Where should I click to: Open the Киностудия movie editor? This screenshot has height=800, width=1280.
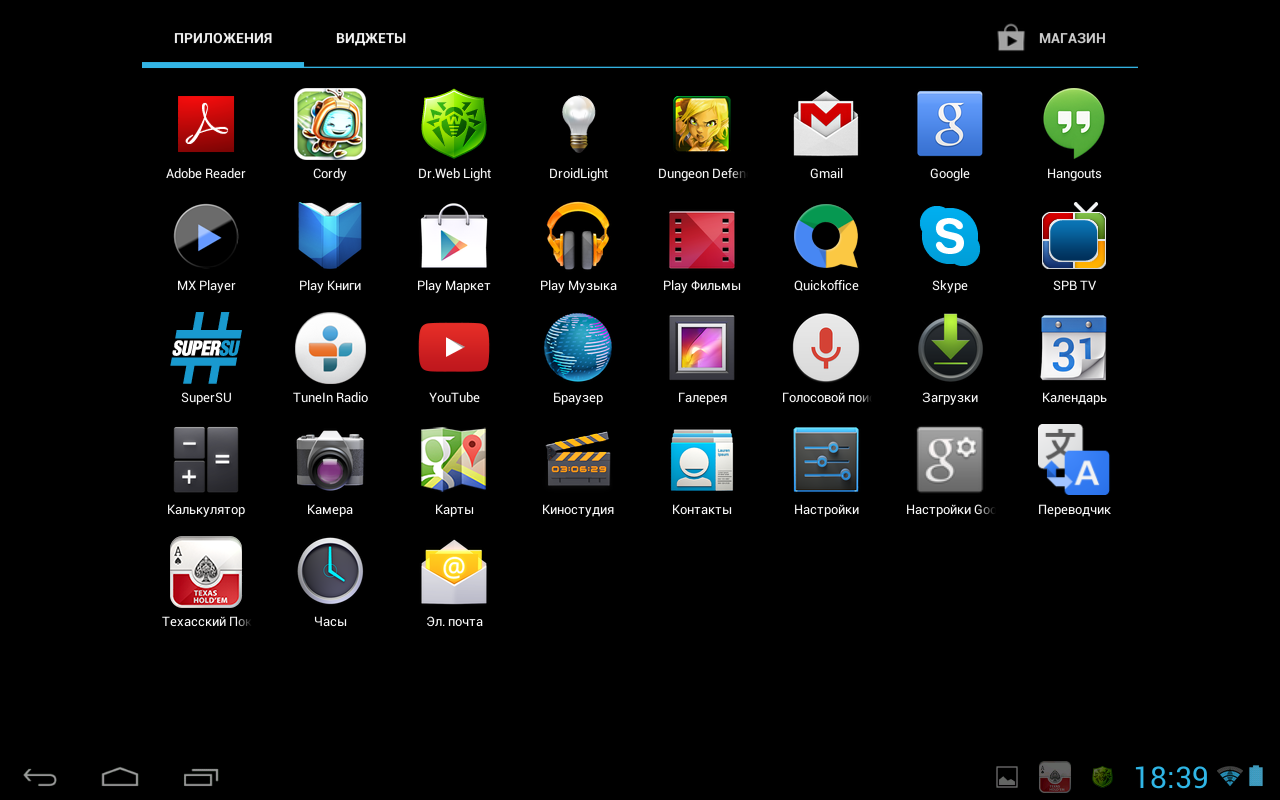coord(578,460)
